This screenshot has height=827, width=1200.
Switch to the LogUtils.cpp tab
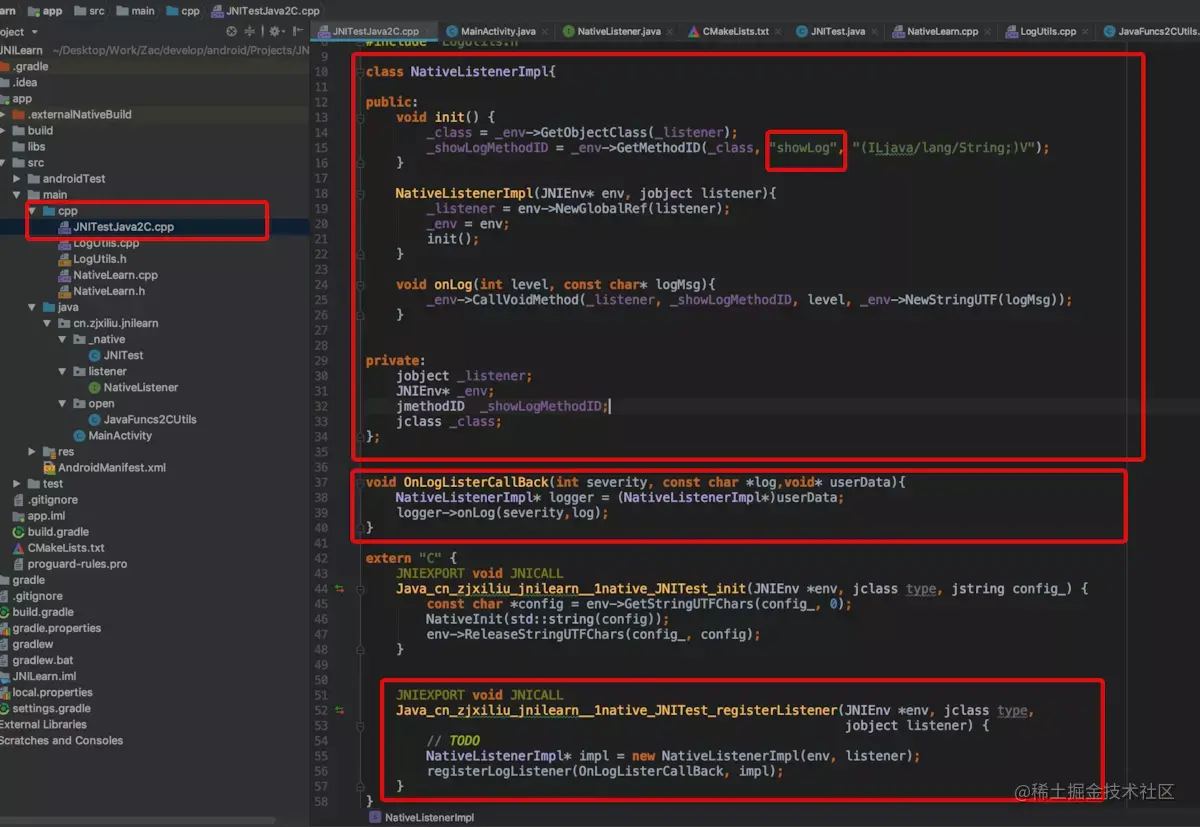[1047, 32]
